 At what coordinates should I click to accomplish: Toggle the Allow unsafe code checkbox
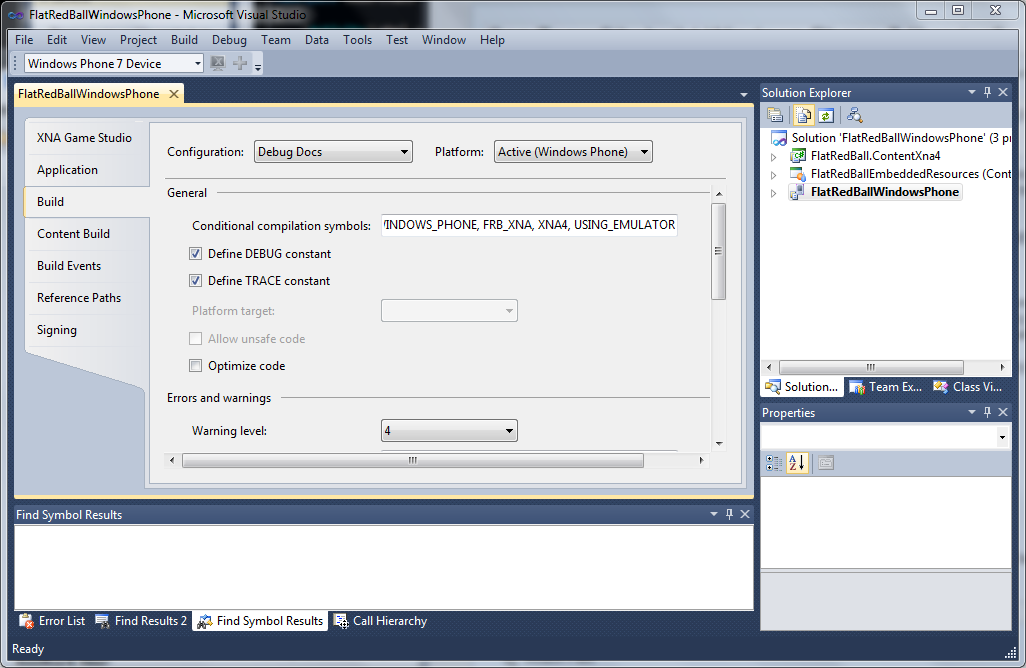pyautogui.click(x=196, y=339)
